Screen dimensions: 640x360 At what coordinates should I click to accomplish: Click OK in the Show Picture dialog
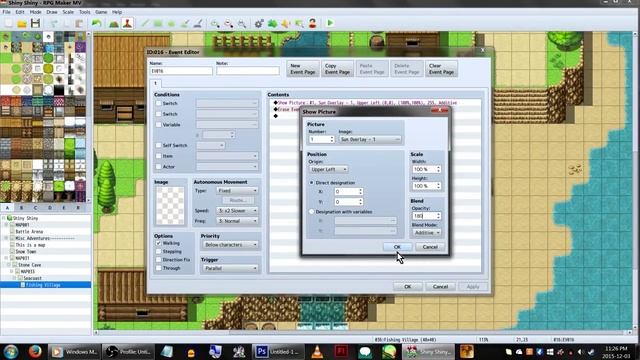click(x=397, y=247)
